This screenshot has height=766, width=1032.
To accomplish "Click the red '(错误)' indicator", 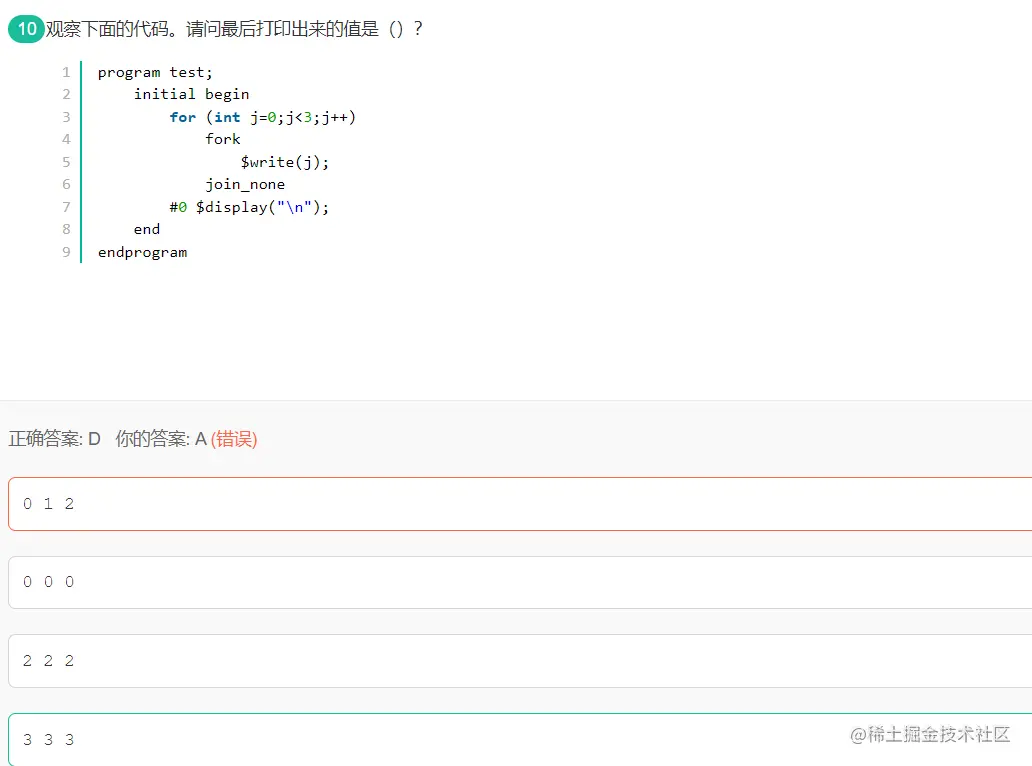I will (x=234, y=439).
